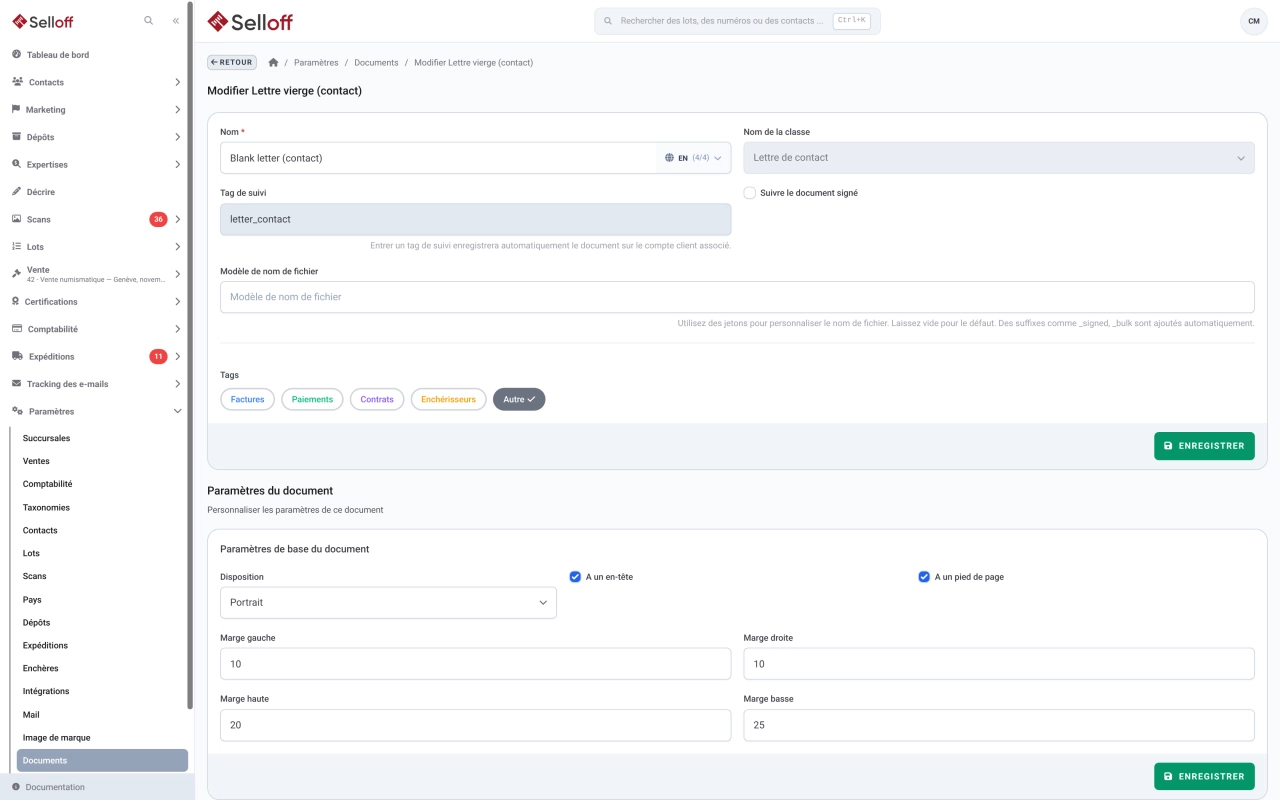The image size is (1280, 800).
Task: Click the Scans image icon in sidebar
Action: [16, 219]
